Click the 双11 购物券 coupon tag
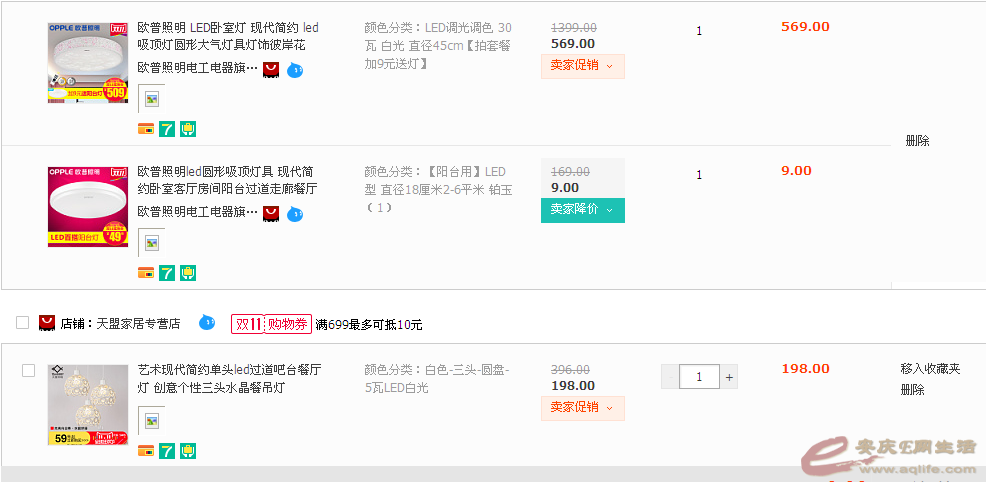This screenshot has height=482, width=986. coord(270,324)
